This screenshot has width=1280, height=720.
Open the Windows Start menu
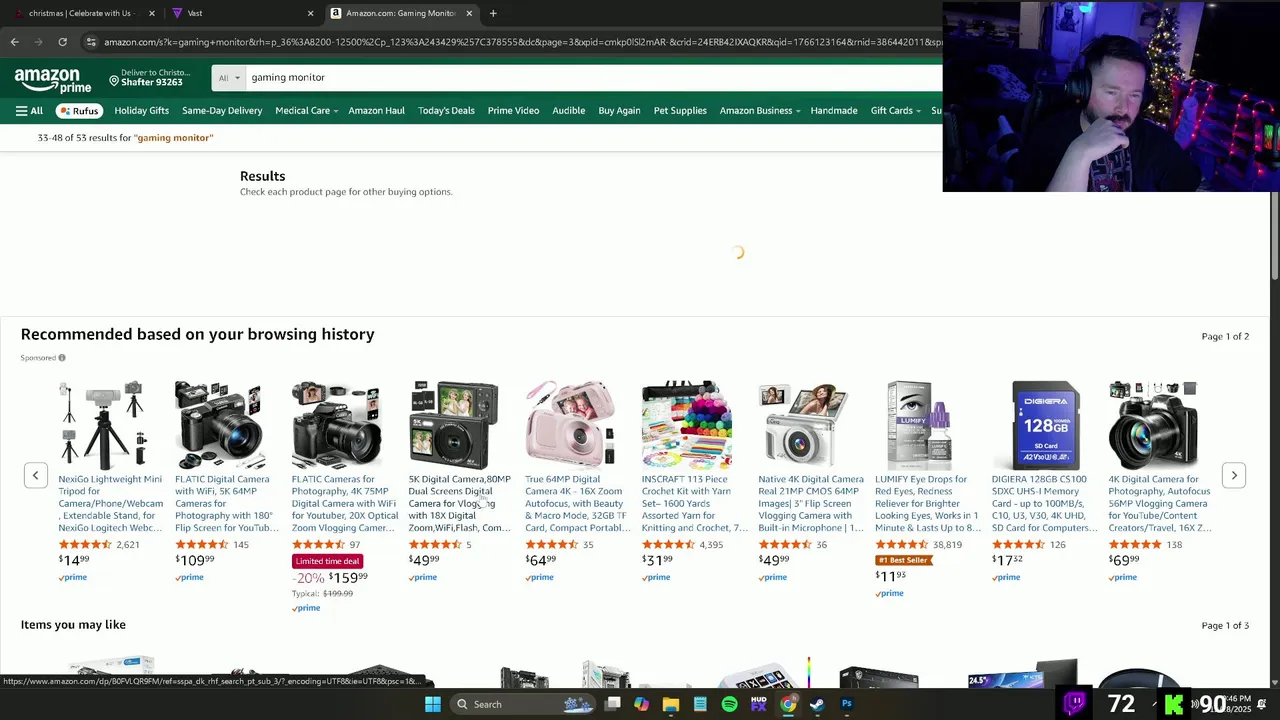coord(432,704)
